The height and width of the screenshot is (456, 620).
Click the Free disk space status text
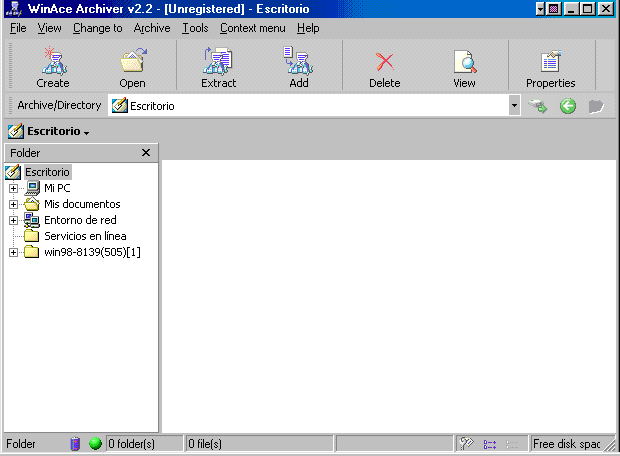(567, 444)
